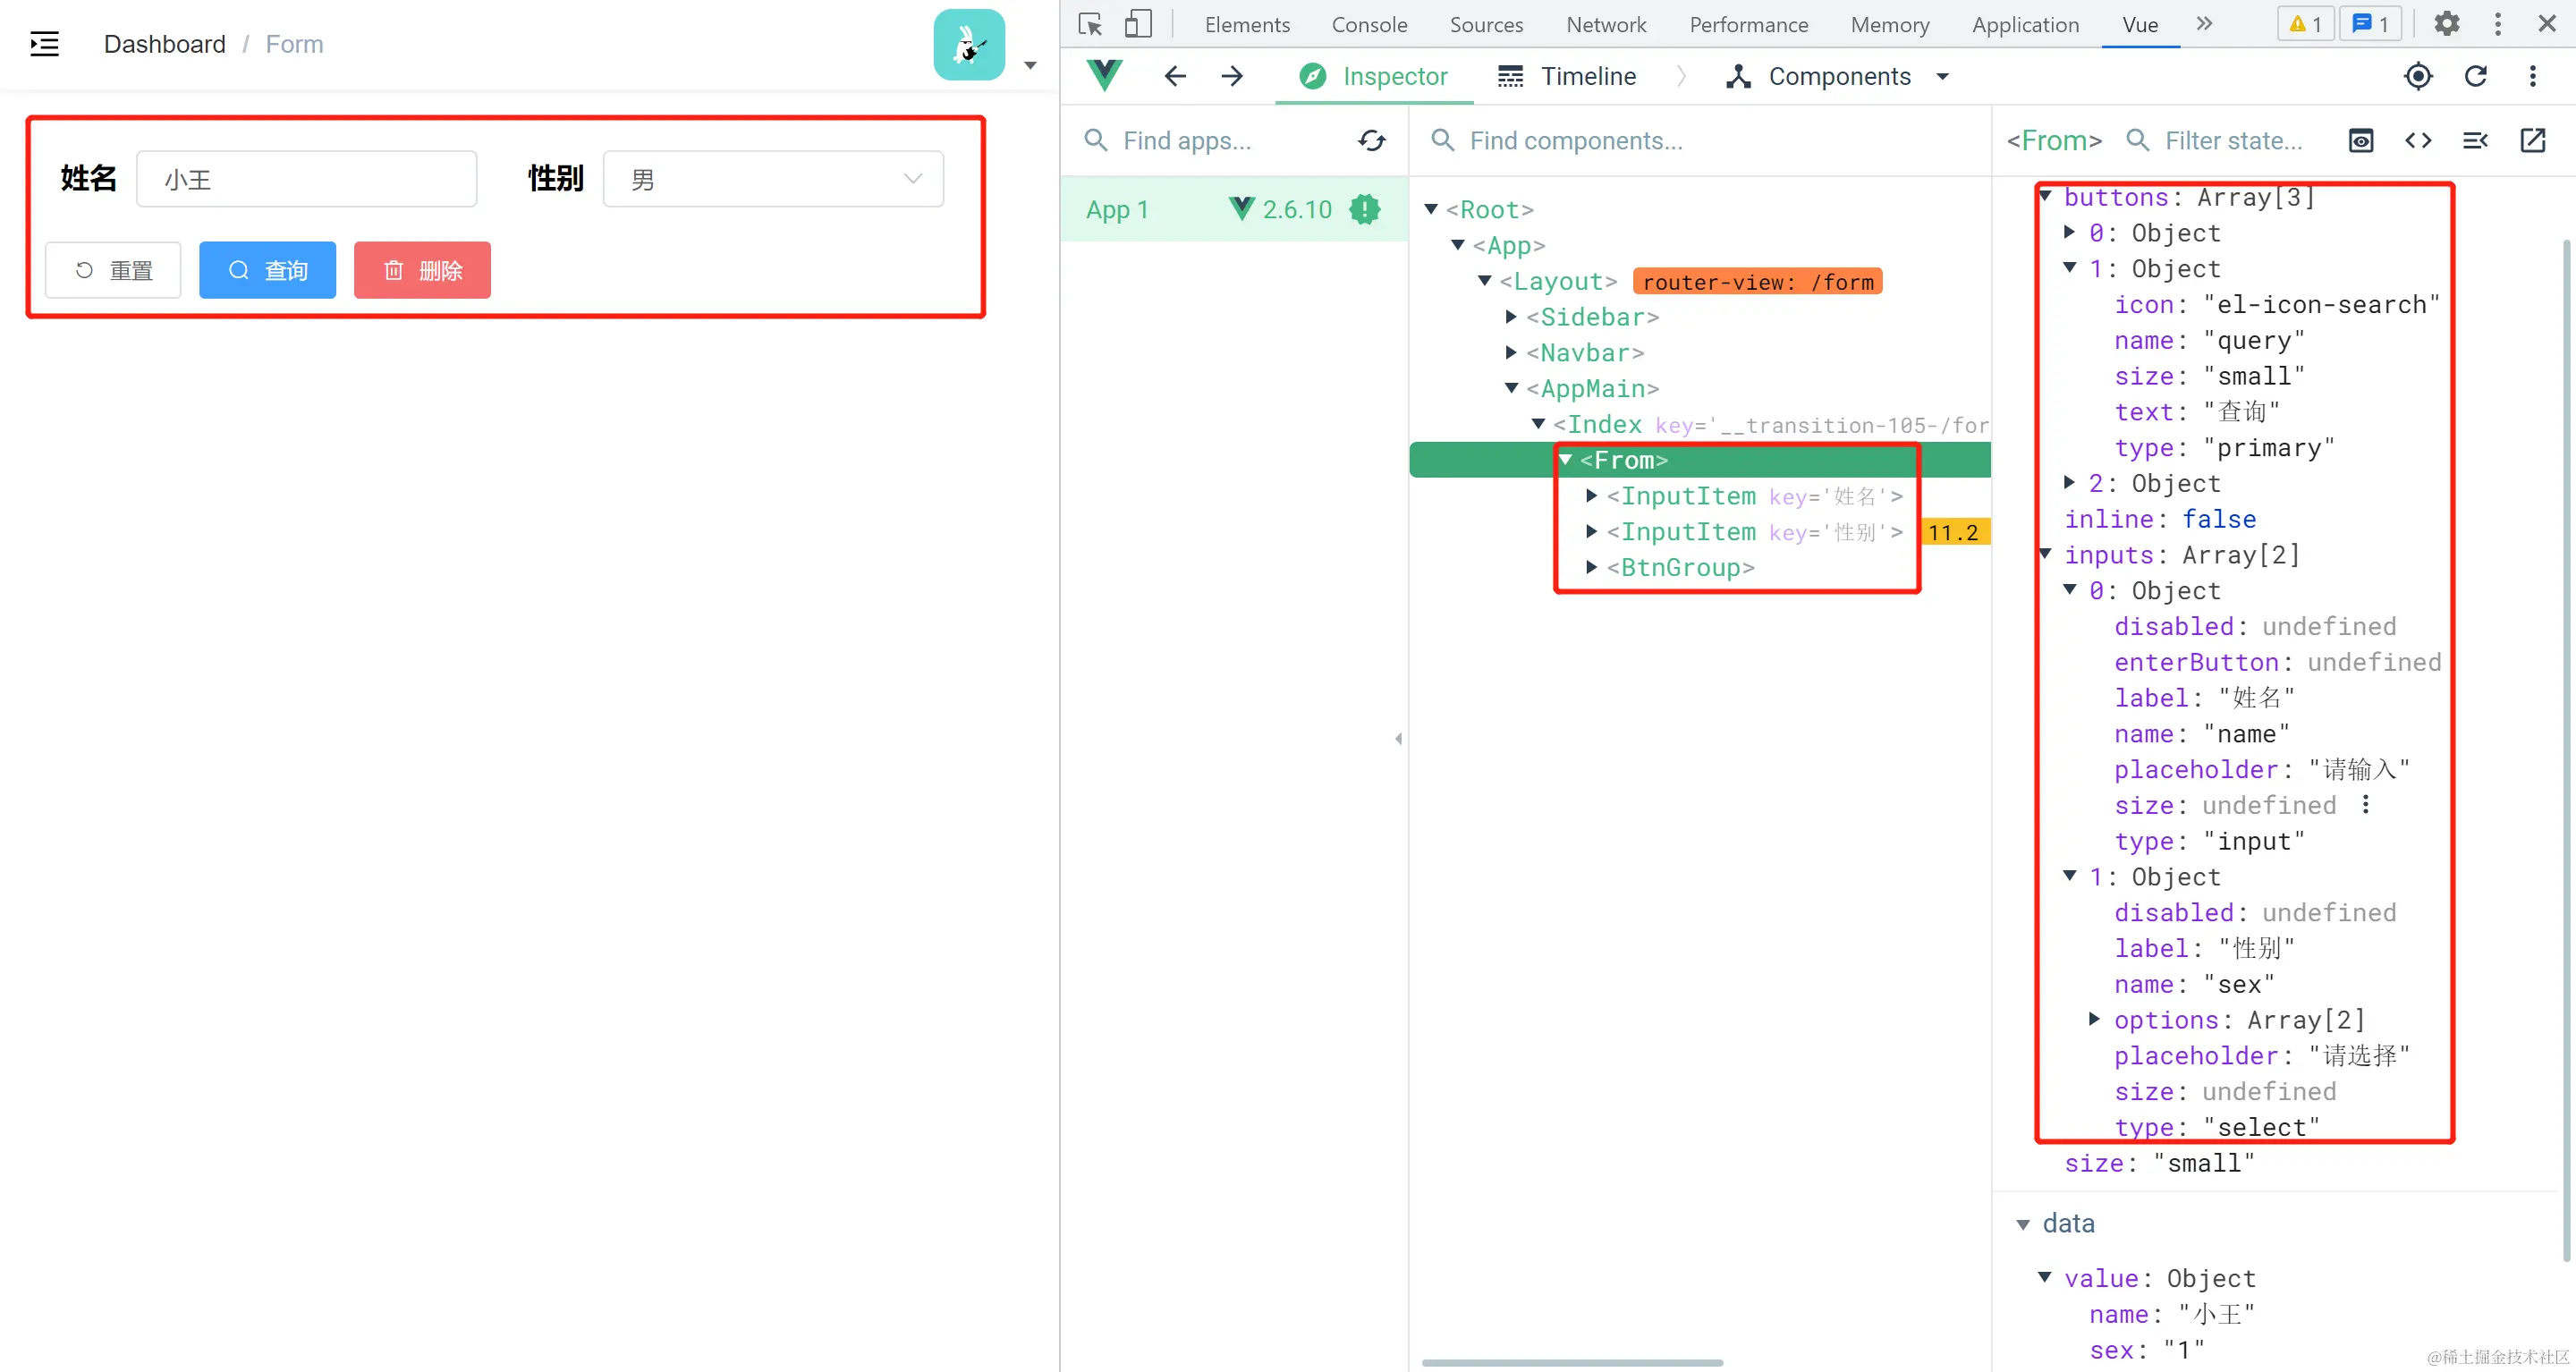This screenshot has width=2576, height=1372.
Task: Click open in editor icon
Action: coord(2532,141)
